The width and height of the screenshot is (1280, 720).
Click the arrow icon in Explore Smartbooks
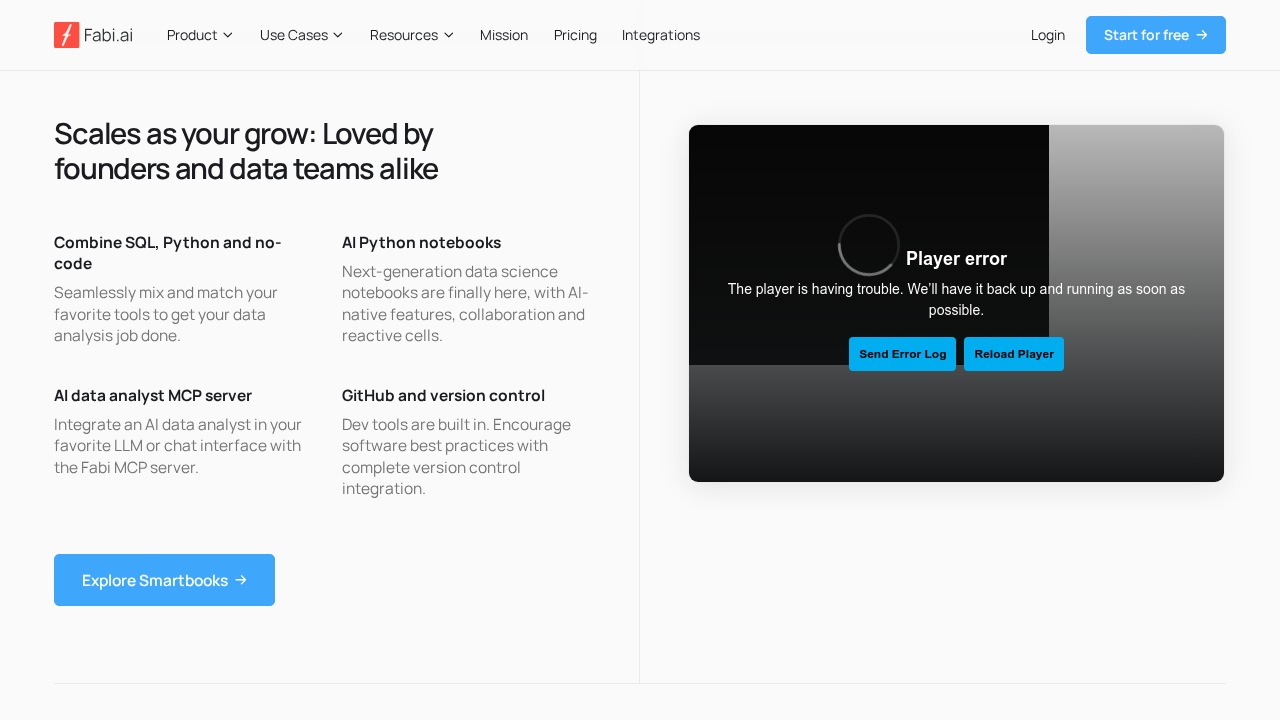point(242,580)
